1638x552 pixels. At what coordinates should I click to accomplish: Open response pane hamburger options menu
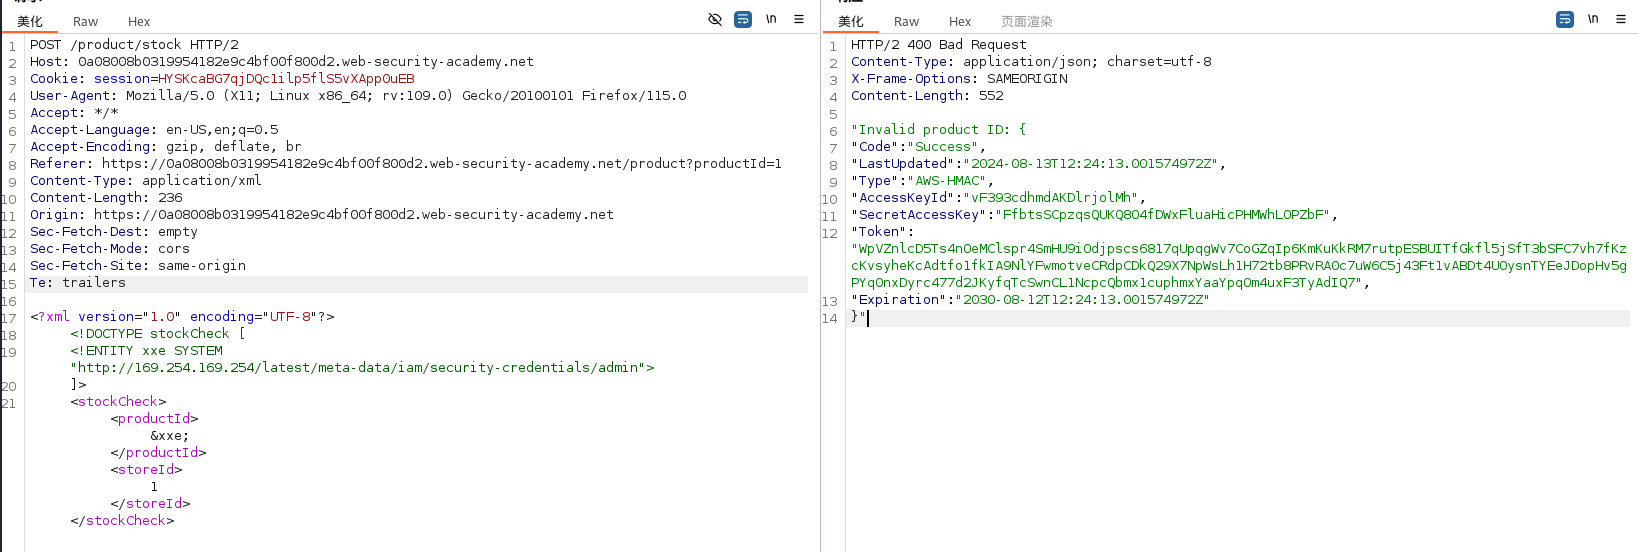pyautogui.click(x=1621, y=19)
